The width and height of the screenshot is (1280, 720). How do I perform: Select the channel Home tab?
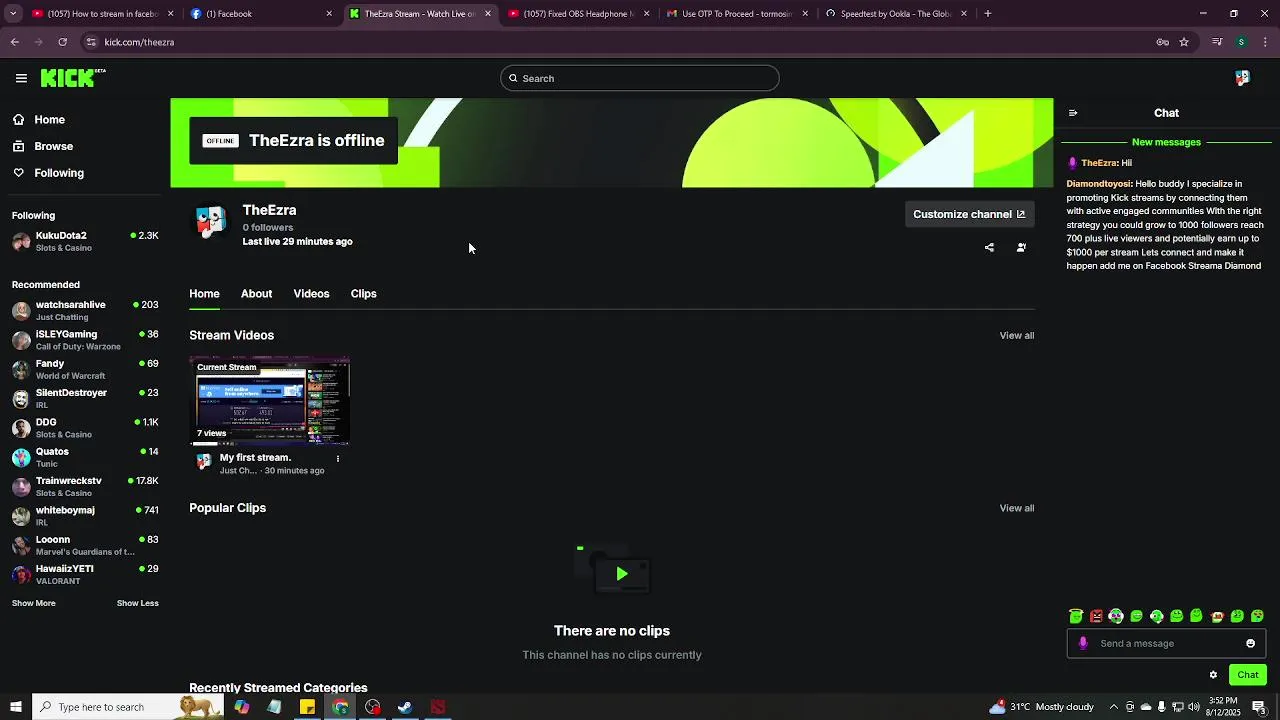204,293
